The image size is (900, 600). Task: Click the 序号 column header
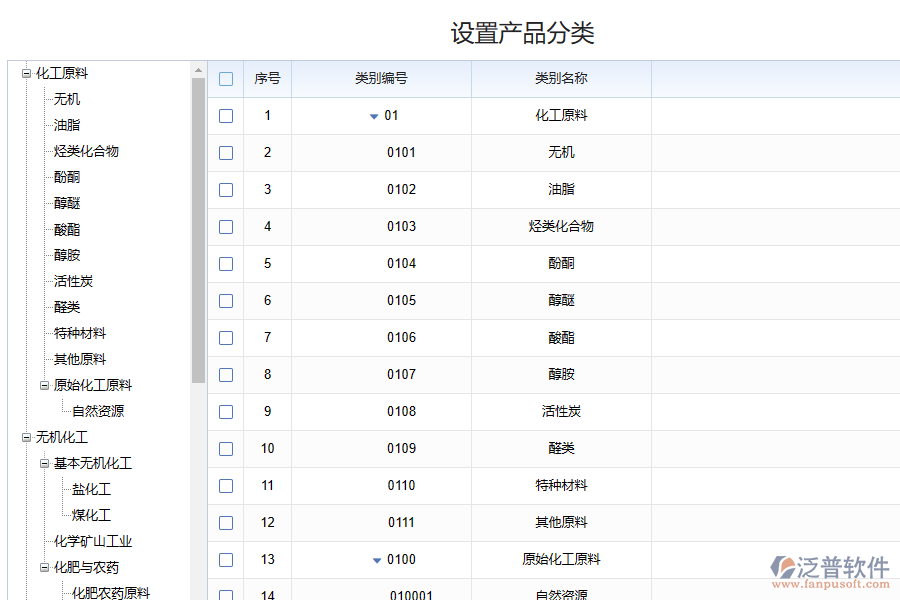click(267, 79)
